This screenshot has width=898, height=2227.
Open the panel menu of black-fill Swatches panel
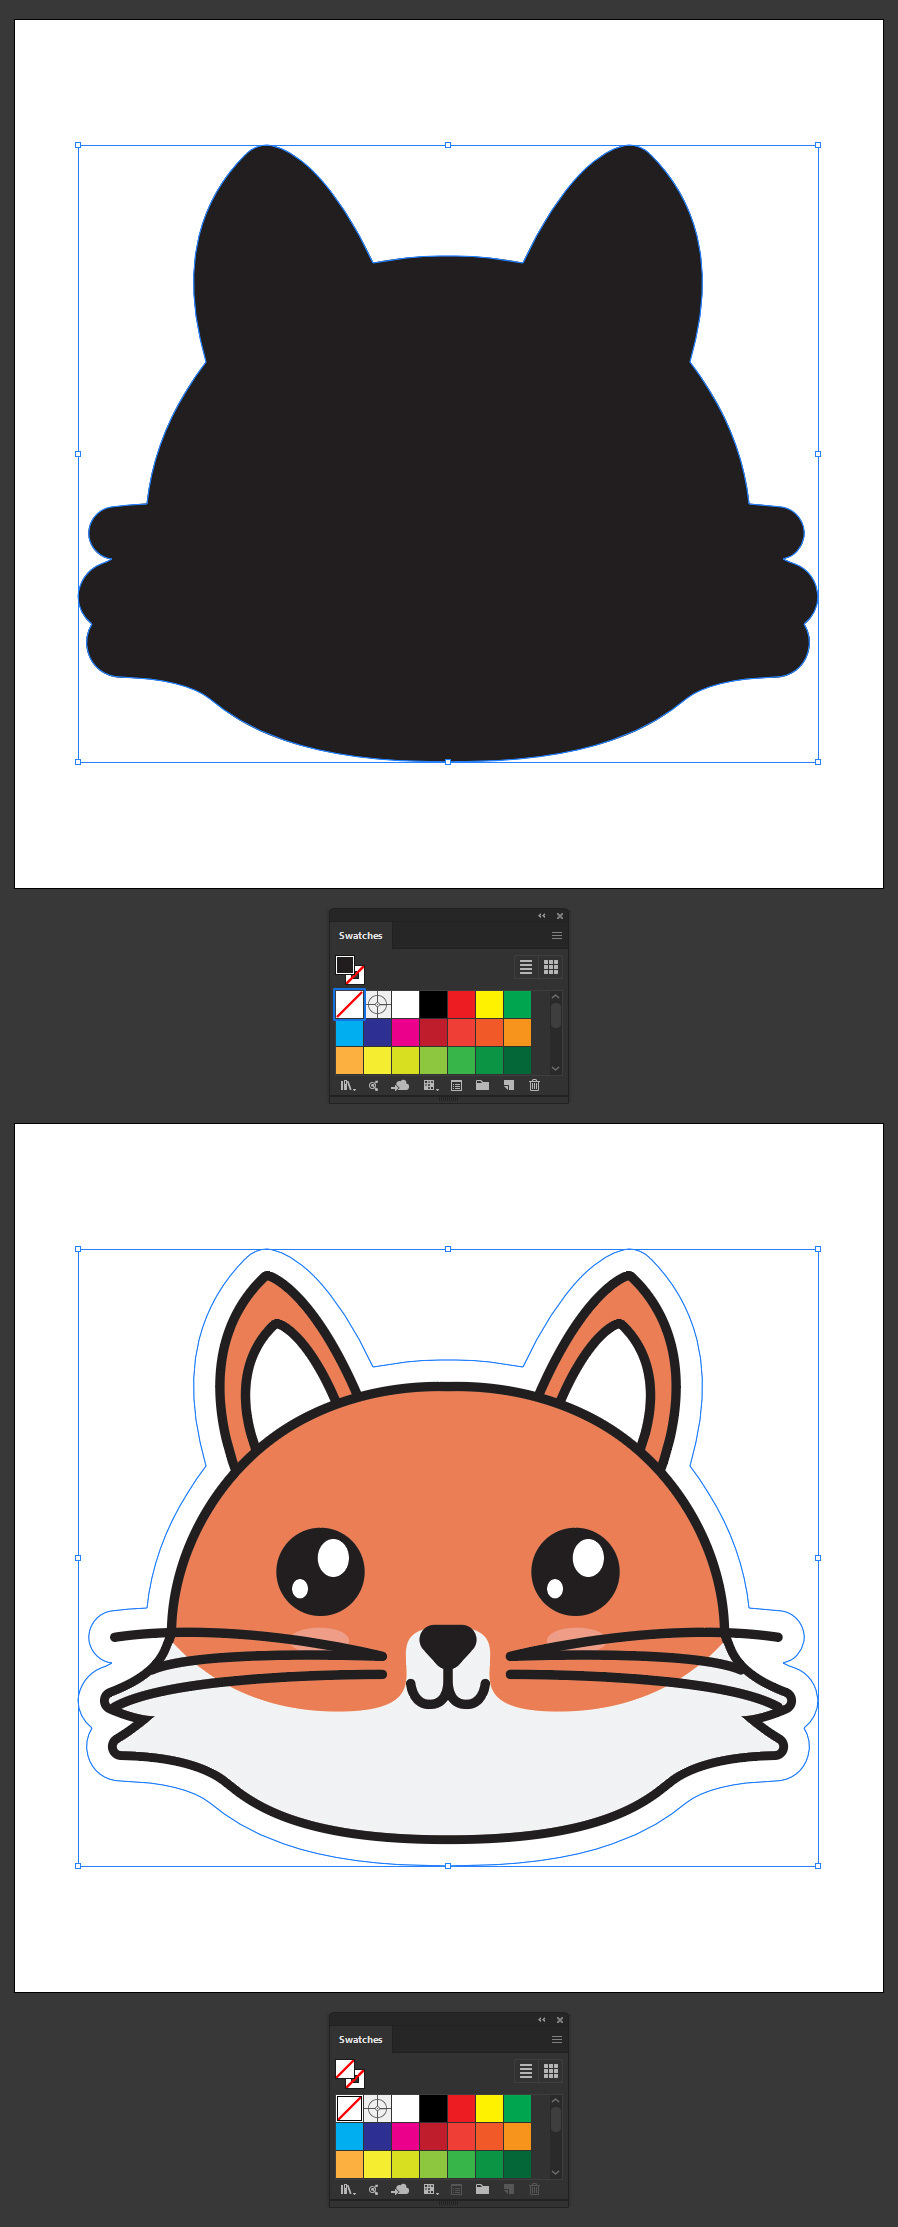[557, 936]
